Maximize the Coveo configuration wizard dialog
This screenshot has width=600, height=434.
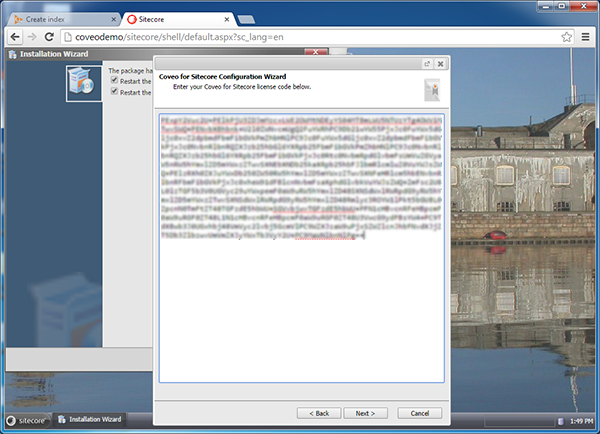click(427, 64)
